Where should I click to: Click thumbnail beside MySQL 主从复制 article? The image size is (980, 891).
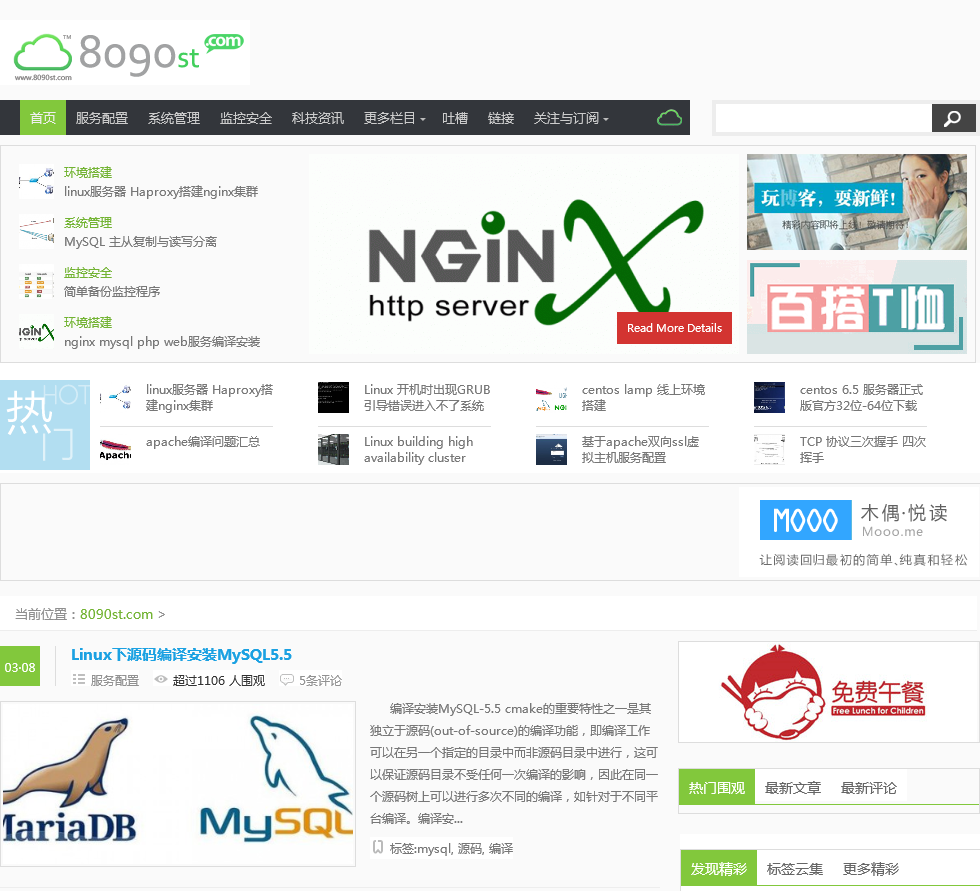pyautogui.click(x=37, y=231)
